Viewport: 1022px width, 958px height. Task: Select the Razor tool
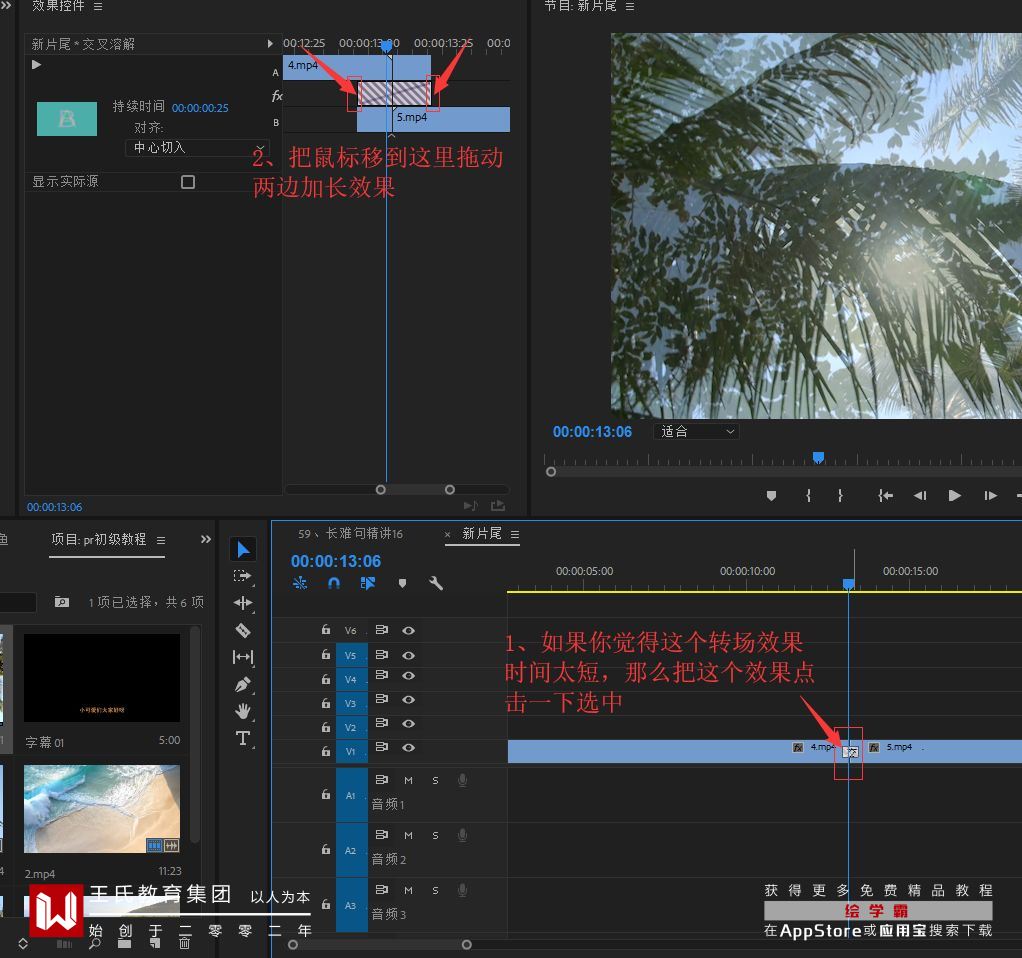pyautogui.click(x=242, y=630)
